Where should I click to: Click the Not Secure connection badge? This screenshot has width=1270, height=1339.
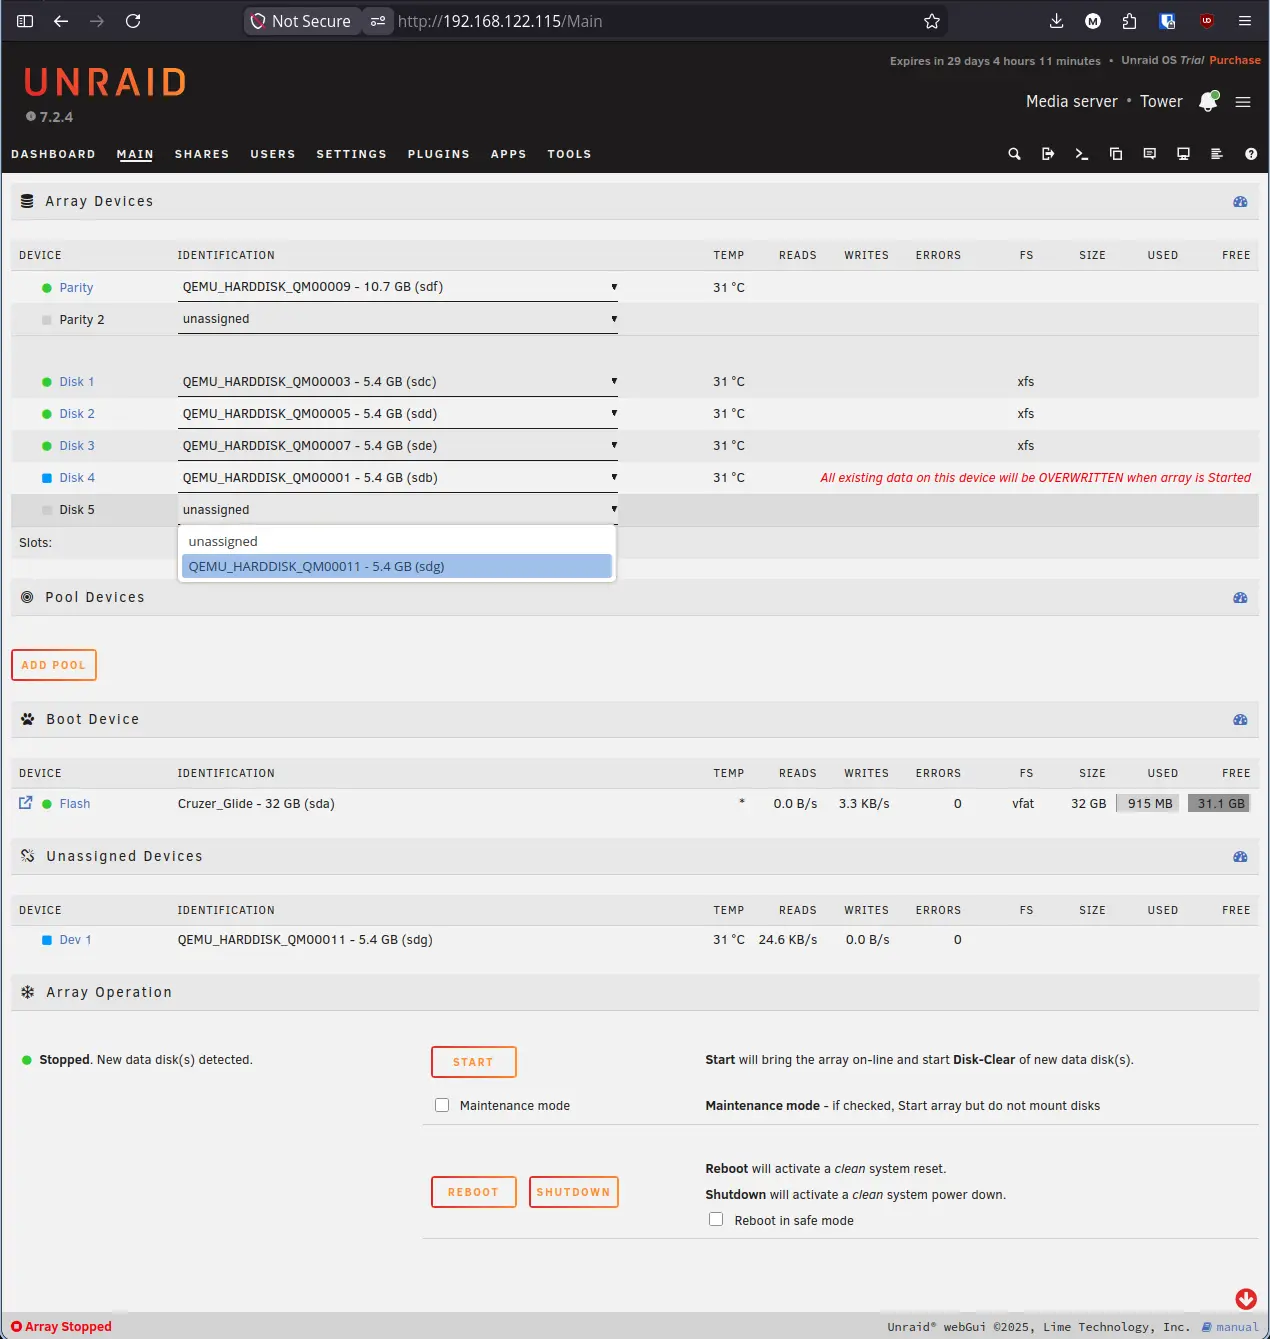[x=302, y=21]
